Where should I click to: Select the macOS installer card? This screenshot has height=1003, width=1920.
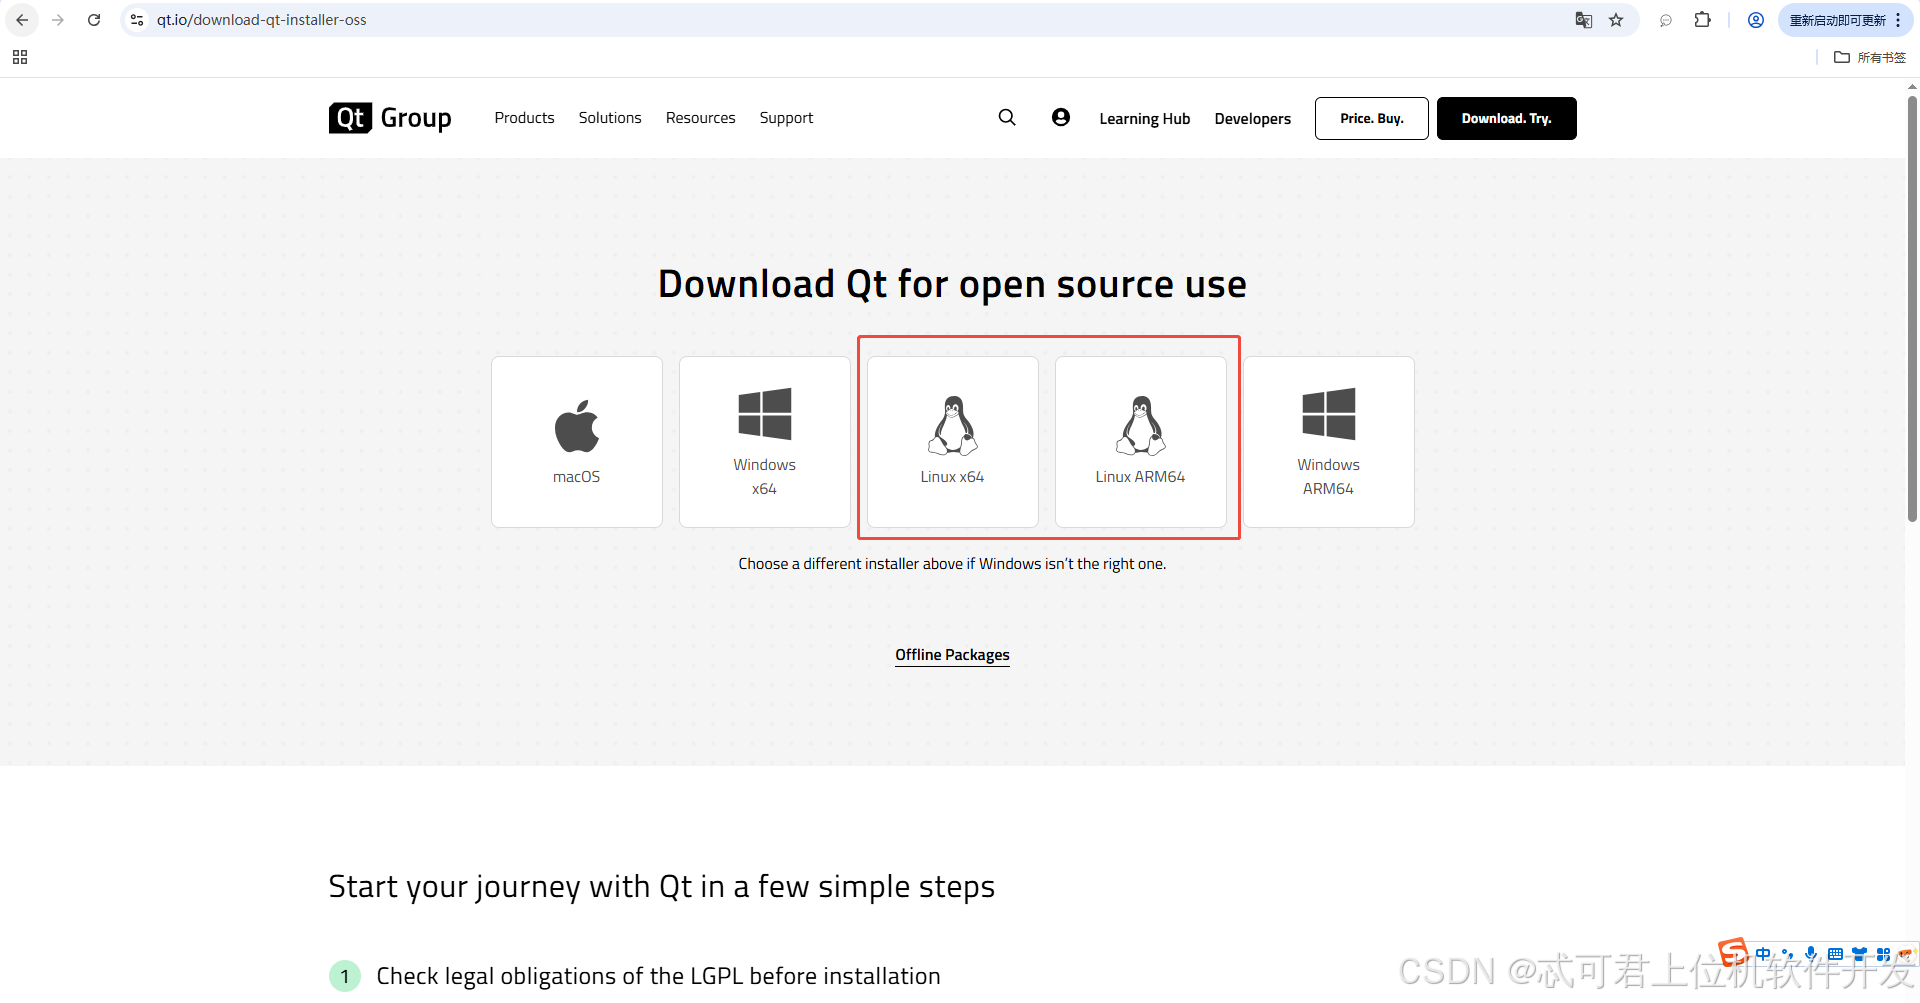pos(577,442)
